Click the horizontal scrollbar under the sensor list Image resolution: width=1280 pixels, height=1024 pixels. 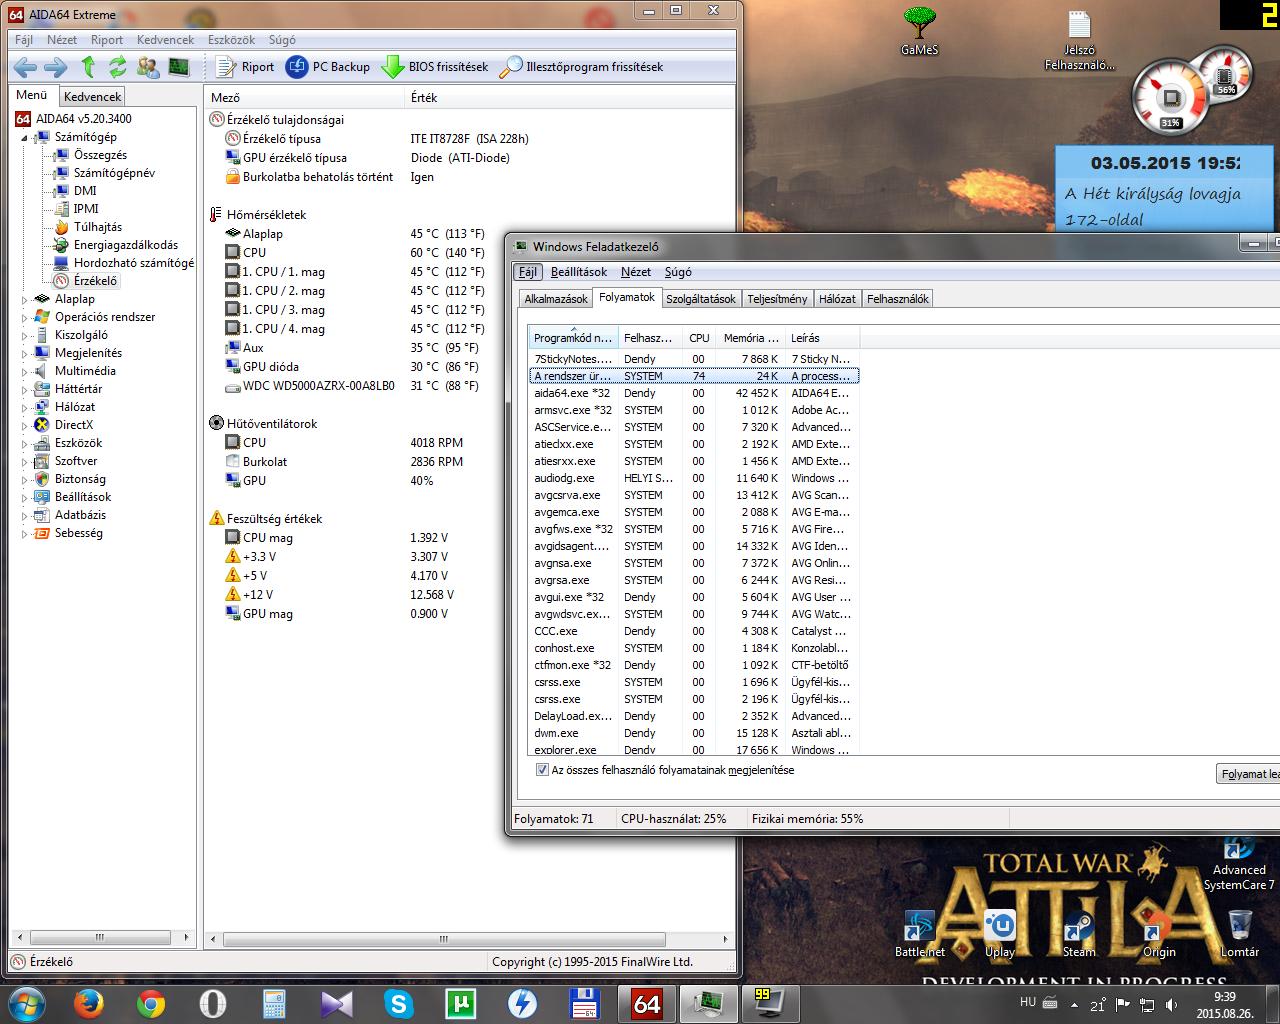[442, 938]
